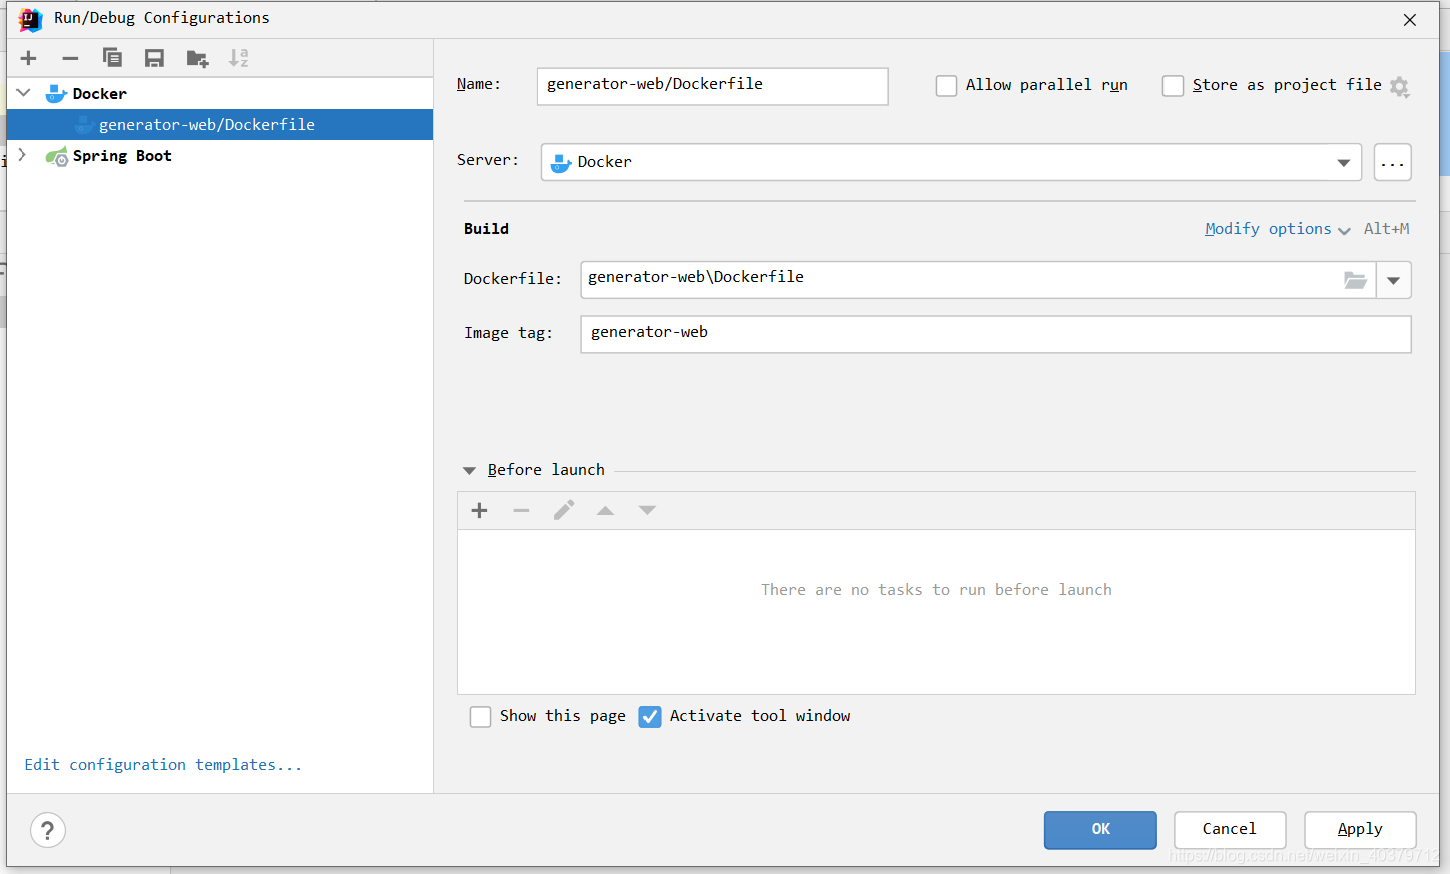1450x874 pixels.
Task: Enable Show this page
Action: [481, 717]
